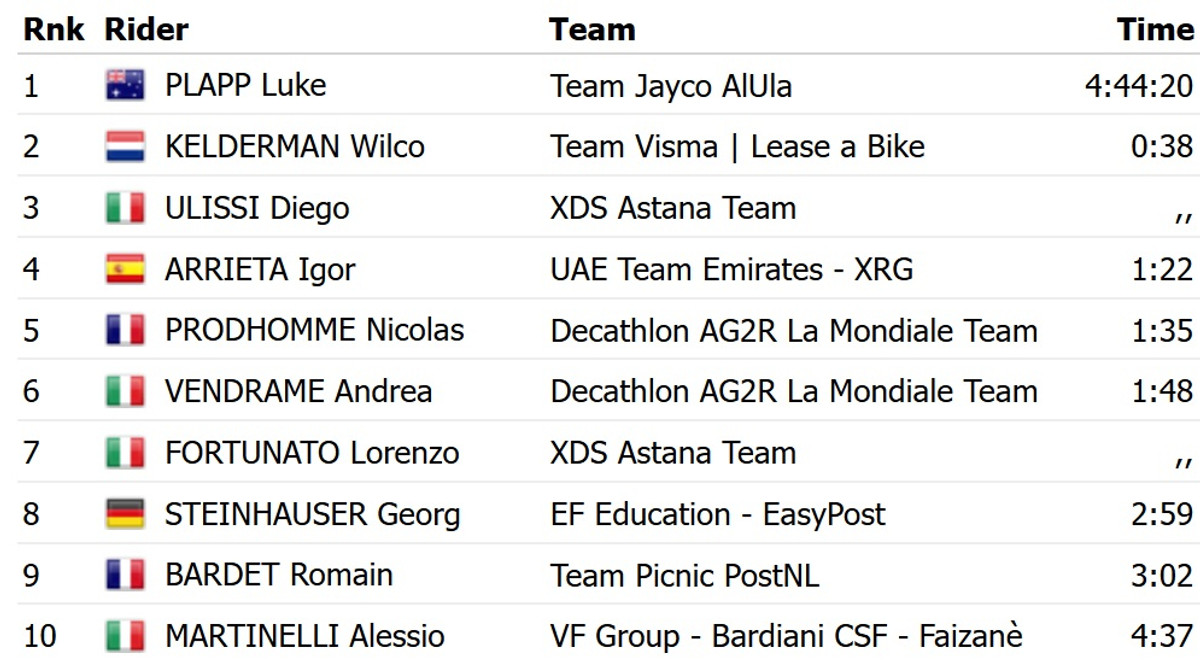The width and height of the screenshot is (1200, 662).
Task: Click the Netherlands flag next to Kelderman
Action: point(125,147)
